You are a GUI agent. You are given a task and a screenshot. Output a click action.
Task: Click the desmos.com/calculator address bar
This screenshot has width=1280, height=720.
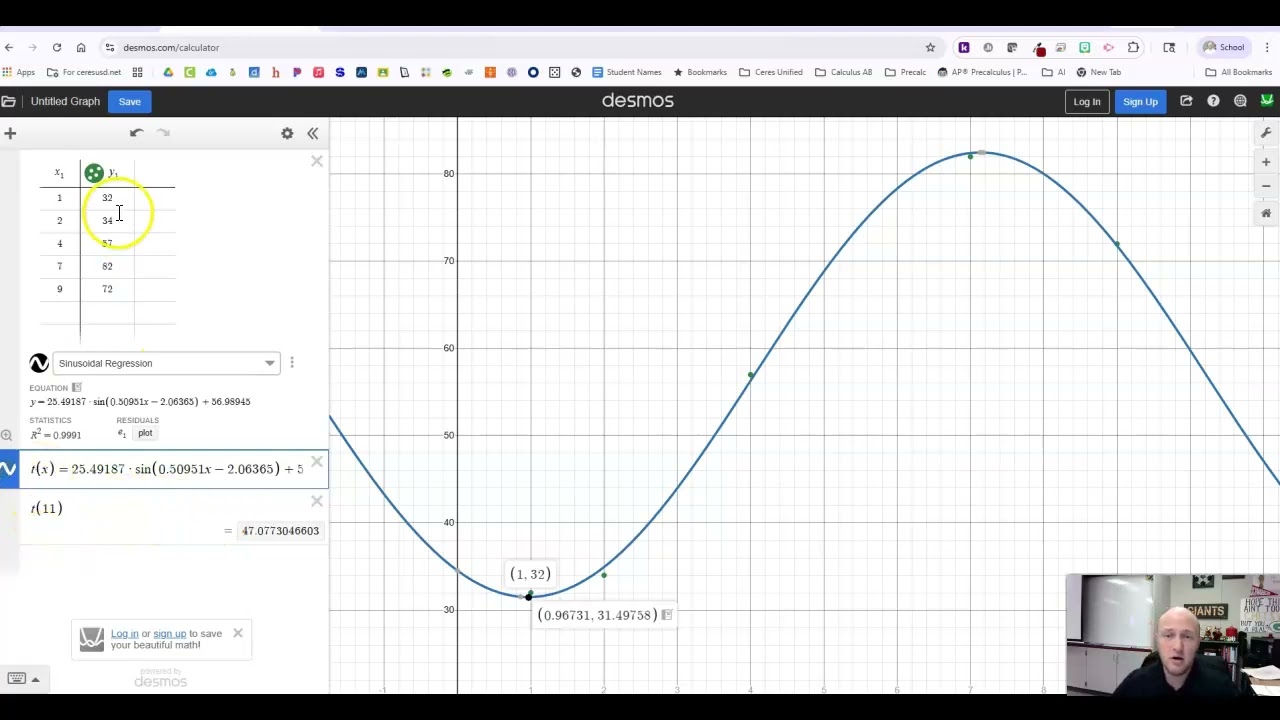tap(520, 48)
